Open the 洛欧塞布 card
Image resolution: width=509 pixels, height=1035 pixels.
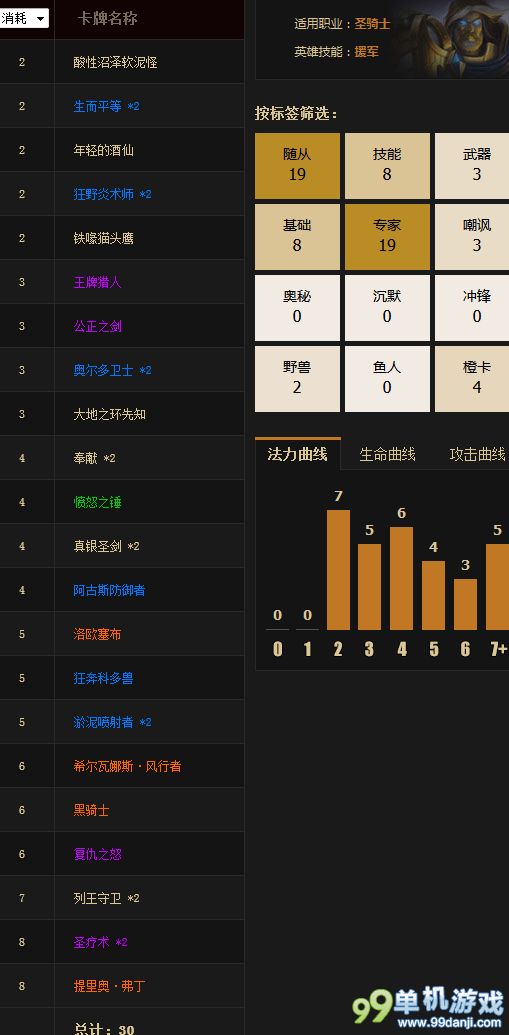tap(98, 634)
